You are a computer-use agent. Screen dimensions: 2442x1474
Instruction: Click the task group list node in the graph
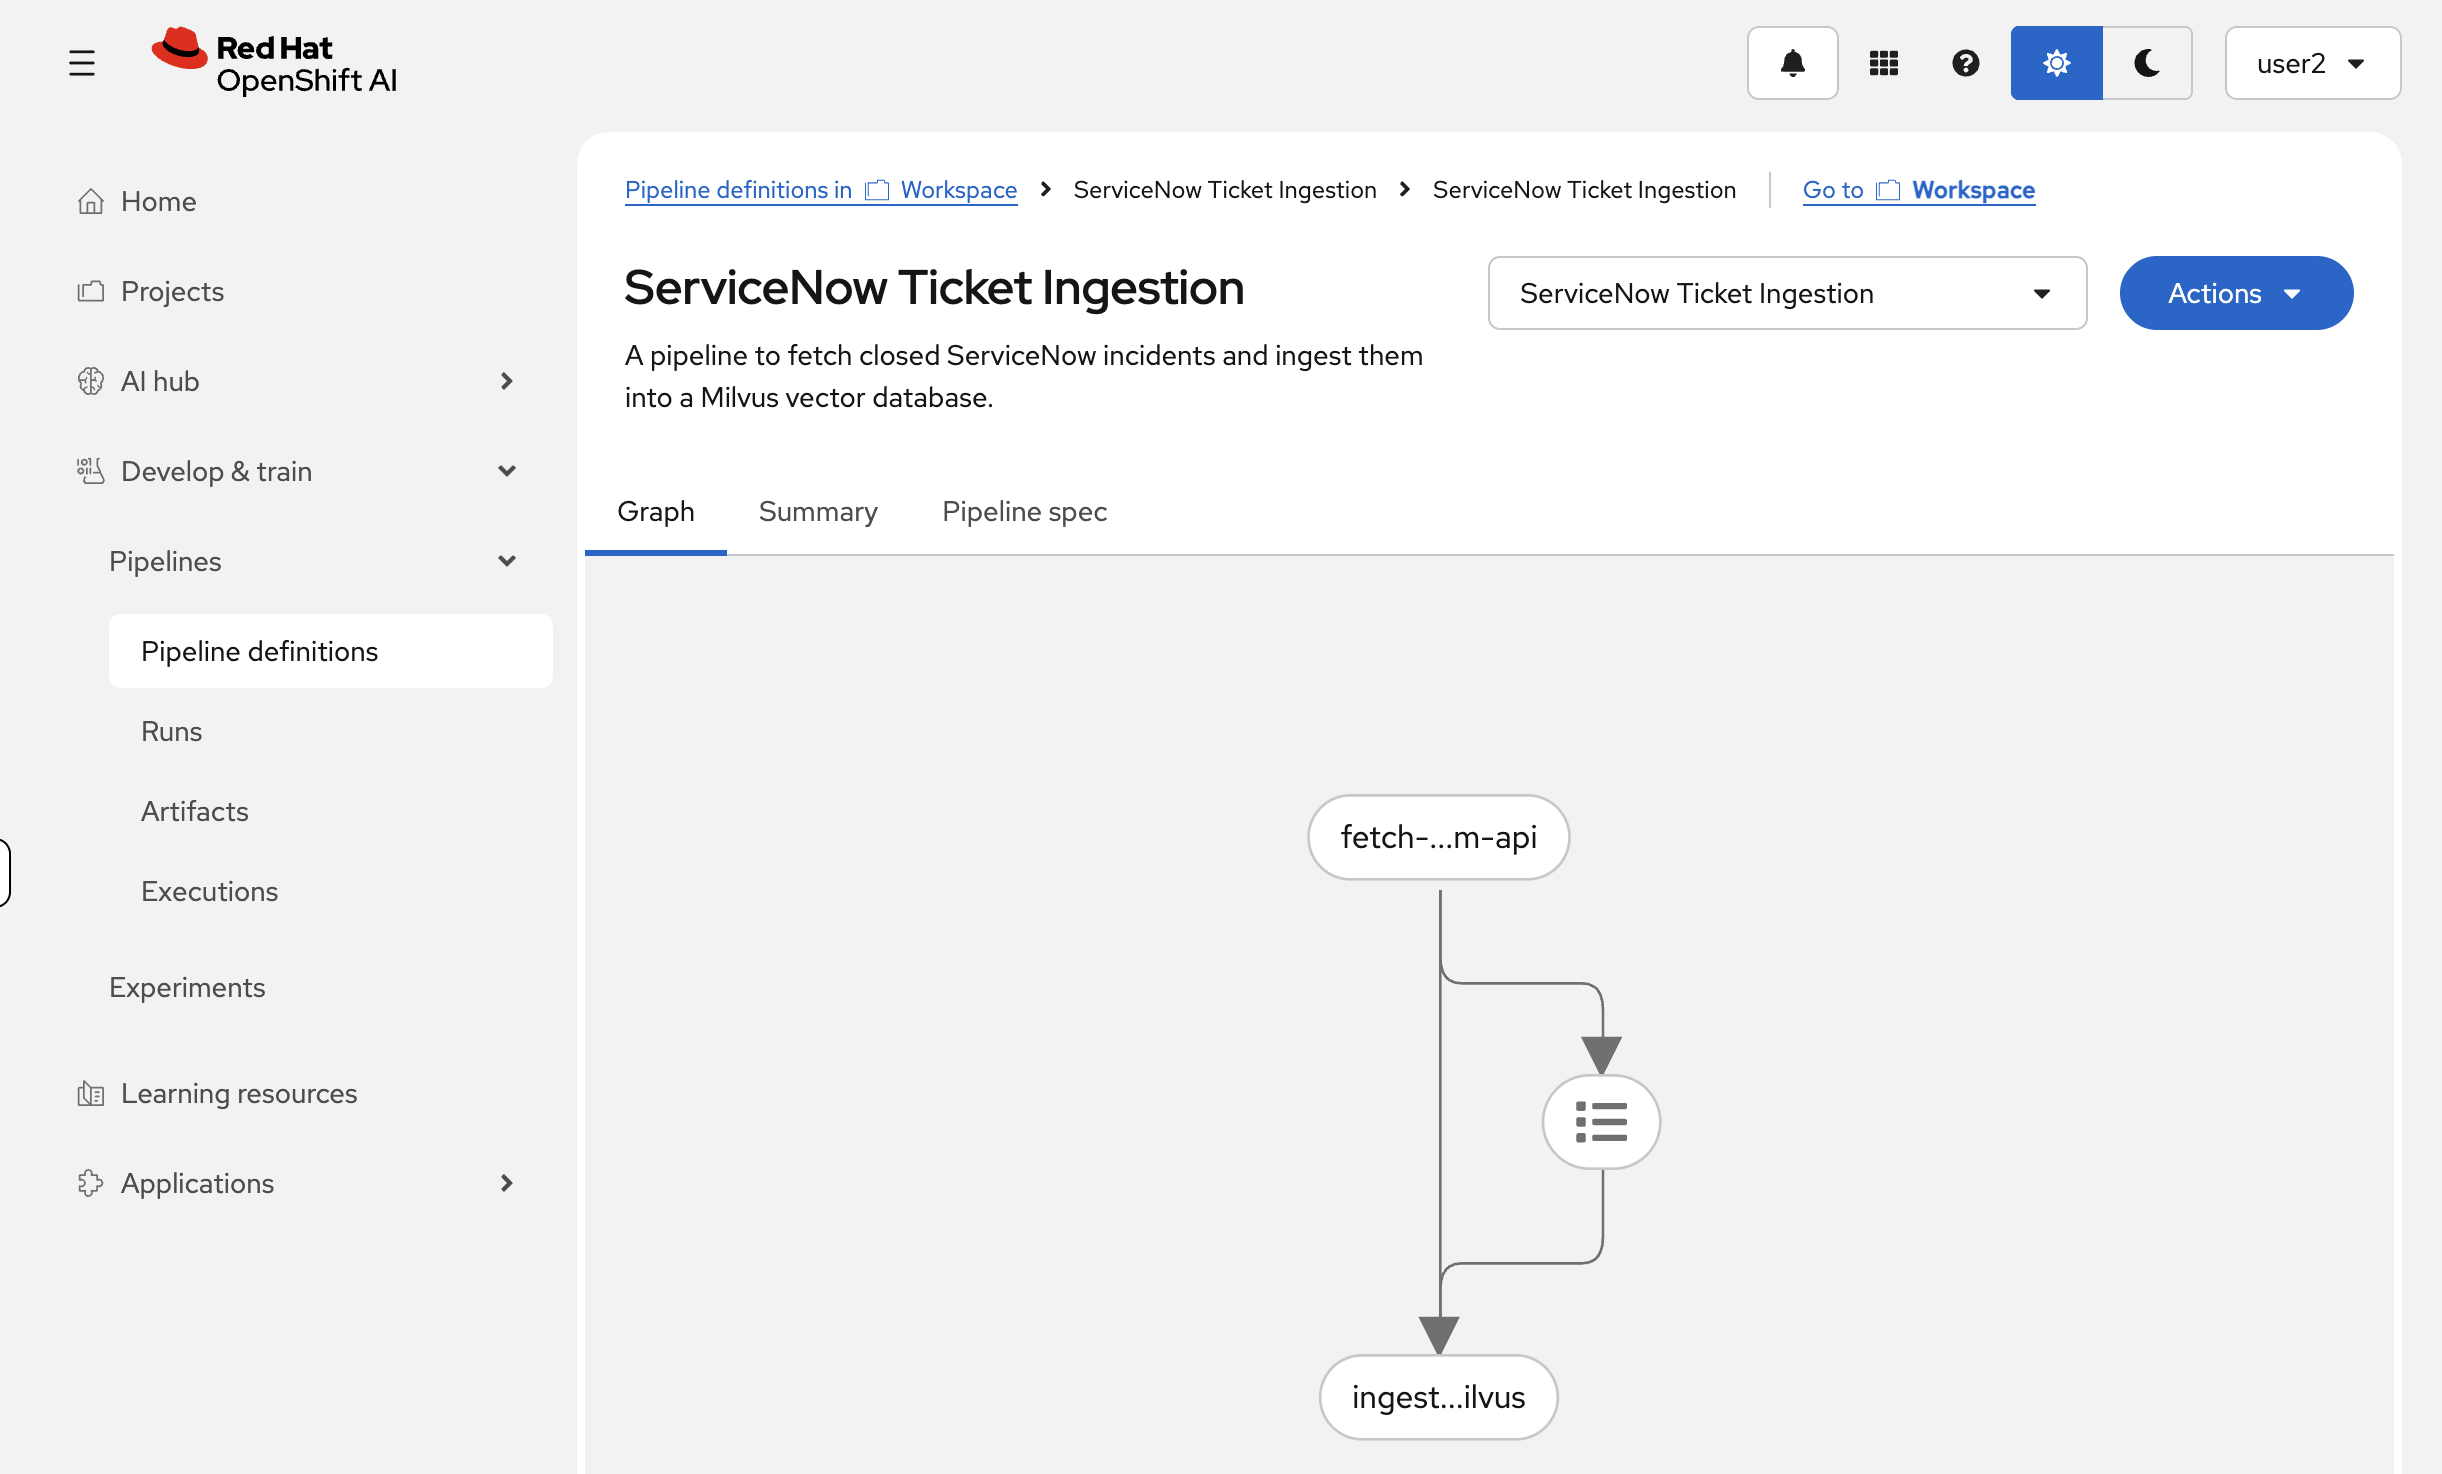point(1600,1121)
